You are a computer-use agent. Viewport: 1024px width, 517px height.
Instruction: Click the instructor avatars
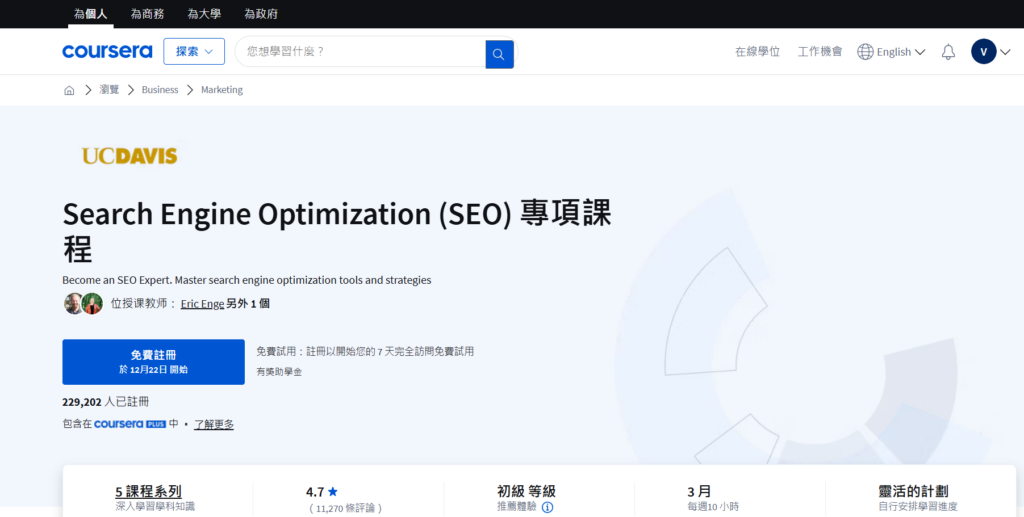pos(84,304)
